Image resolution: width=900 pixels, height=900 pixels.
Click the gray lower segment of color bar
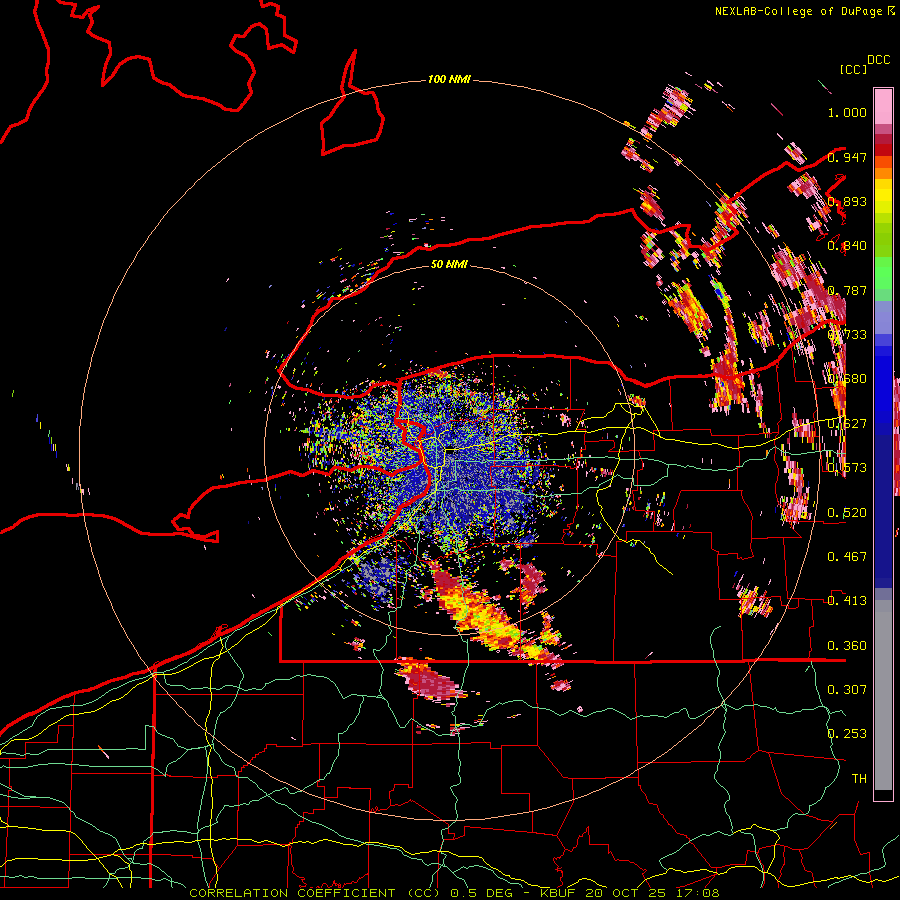pyautogui.click(x=883, y=695)
